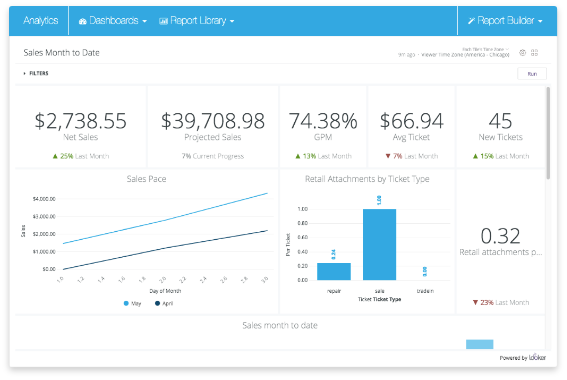Click the sale bar in Retail Attachments chart
This screenshot has width=567, height=380.
tap(379, 244)
